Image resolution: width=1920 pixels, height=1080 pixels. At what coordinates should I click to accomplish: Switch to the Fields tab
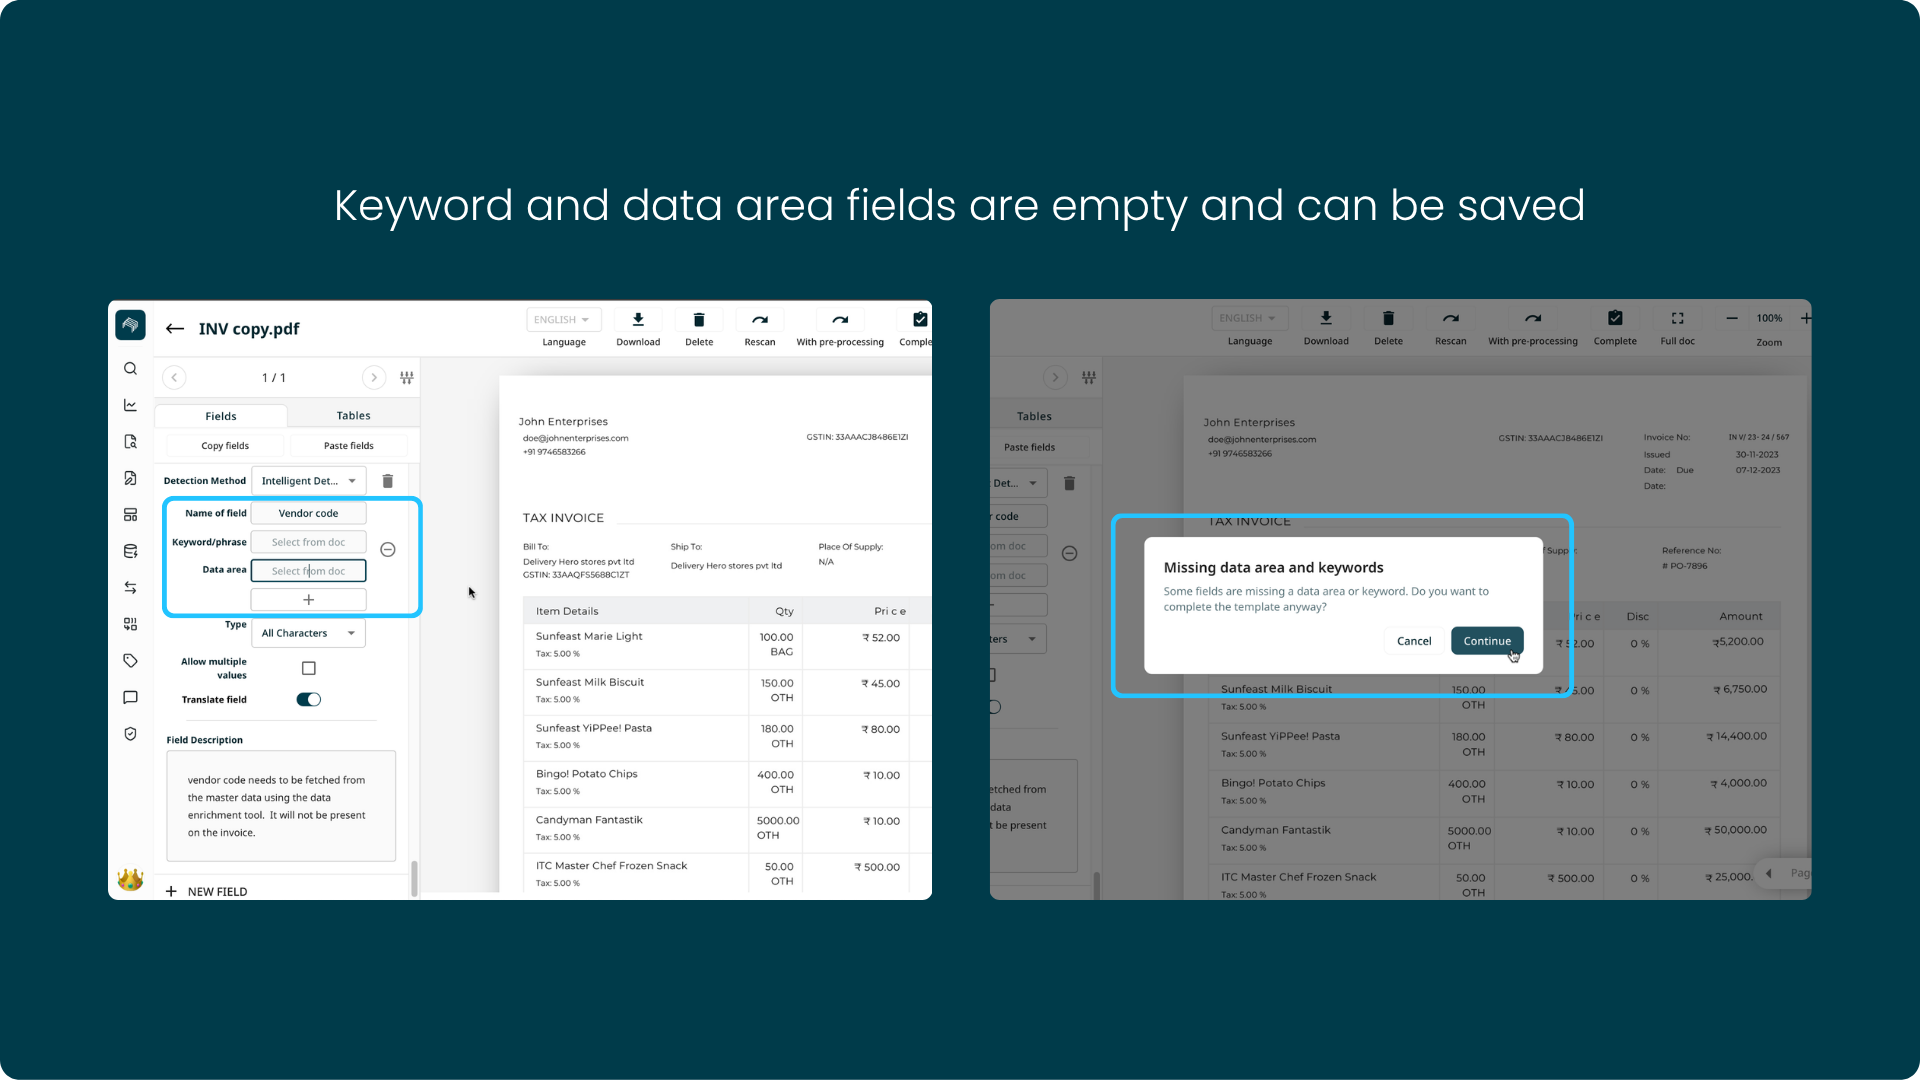coord(221,416)
